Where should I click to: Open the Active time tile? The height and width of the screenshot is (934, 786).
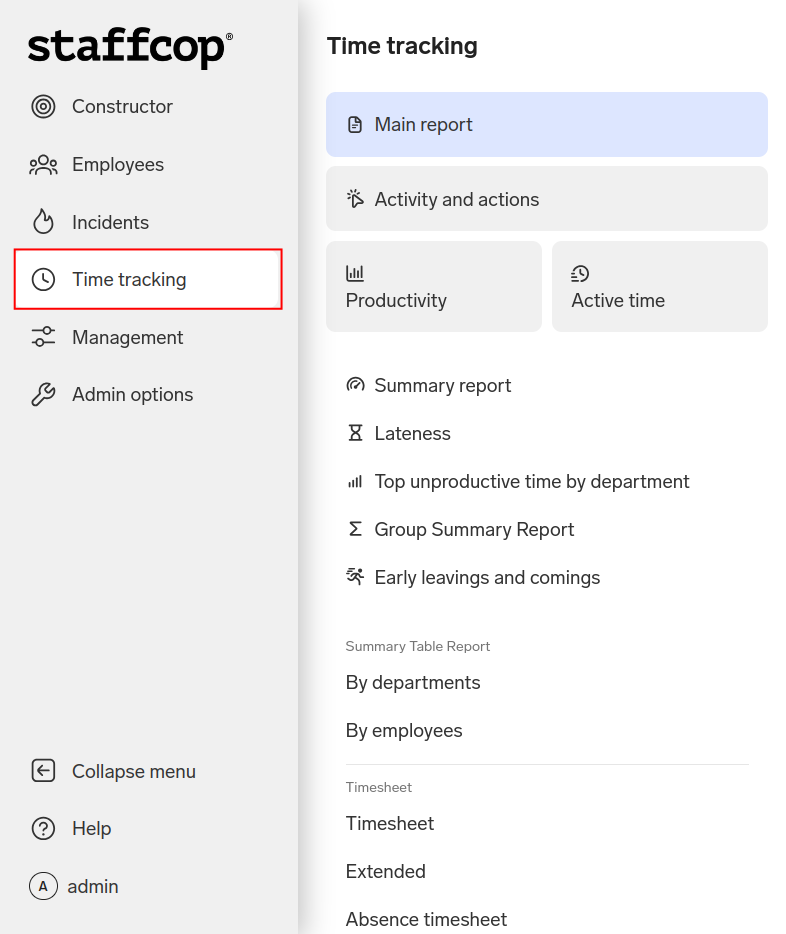pyautogui.click(x=659, y=287)
